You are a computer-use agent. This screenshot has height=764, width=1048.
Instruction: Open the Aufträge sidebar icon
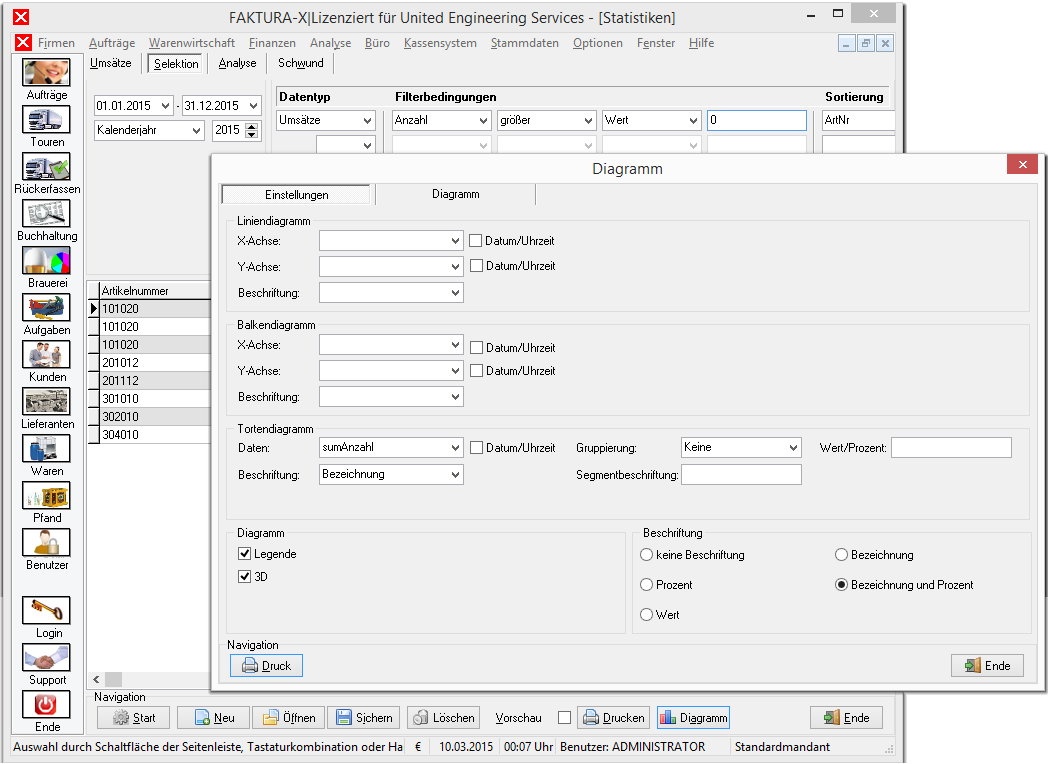point(46,72)
